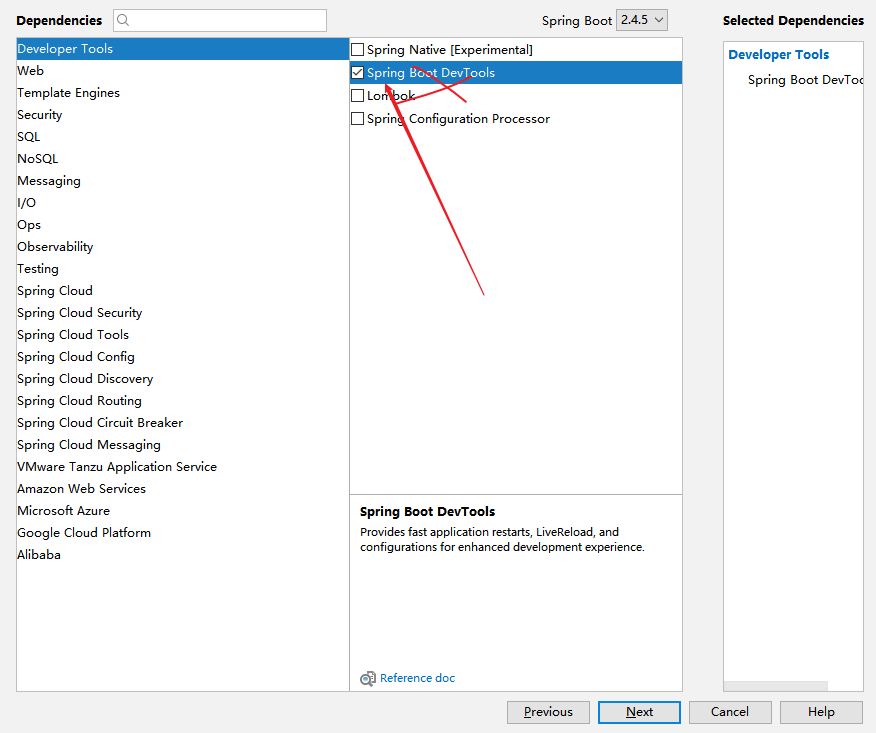Click the Spring Configuration Processor label

tap(458, 119)
